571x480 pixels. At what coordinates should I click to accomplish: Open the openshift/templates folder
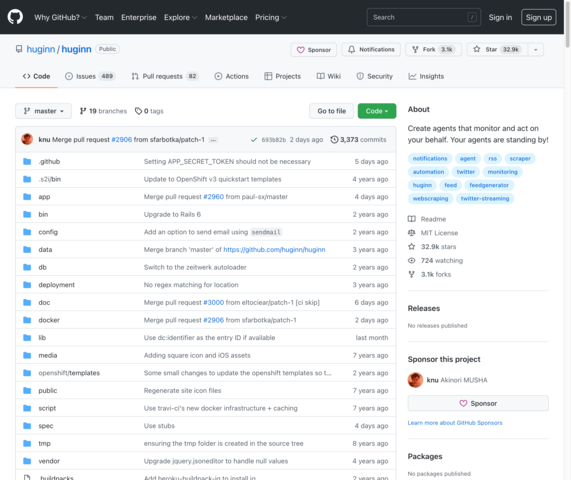(69, 373)
